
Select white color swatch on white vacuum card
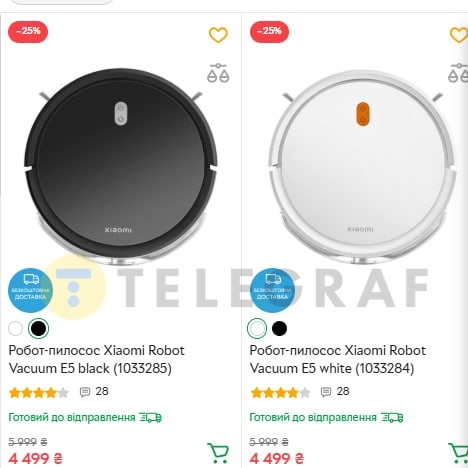tap(257, 328)
